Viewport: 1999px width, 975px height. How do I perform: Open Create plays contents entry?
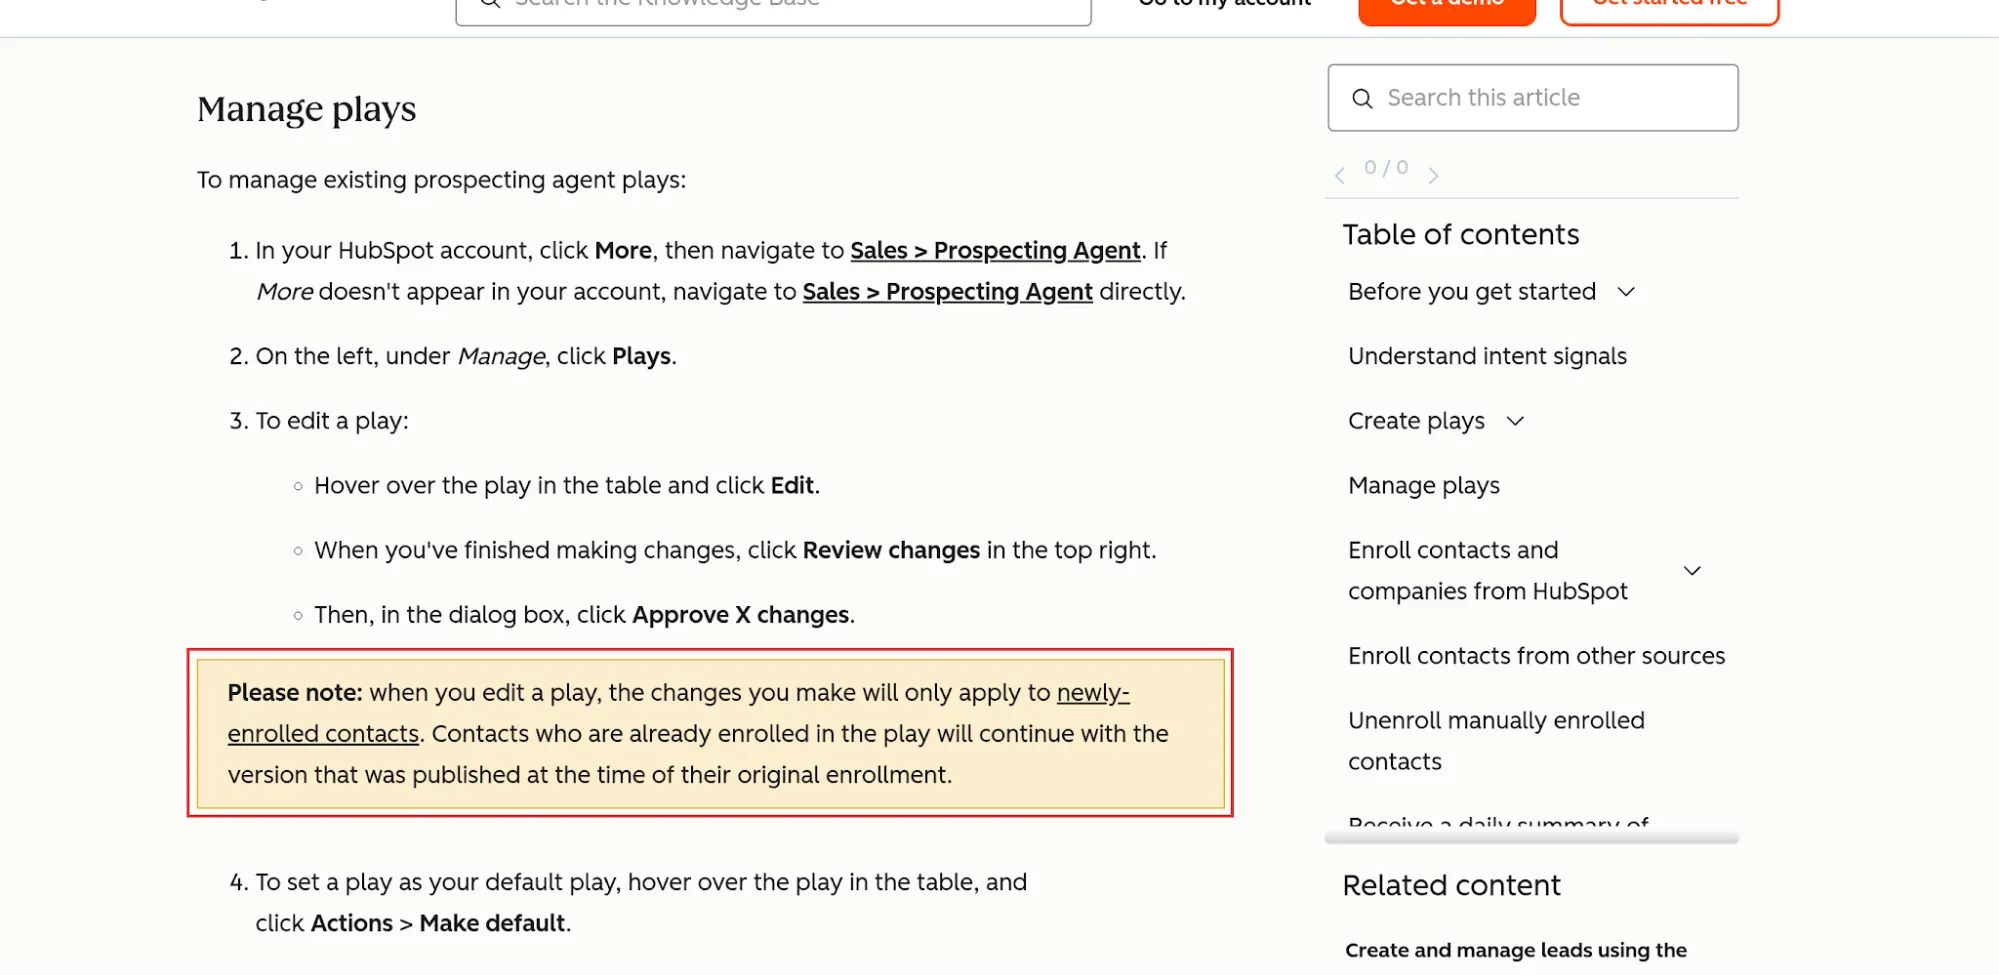coord(1416,421)
